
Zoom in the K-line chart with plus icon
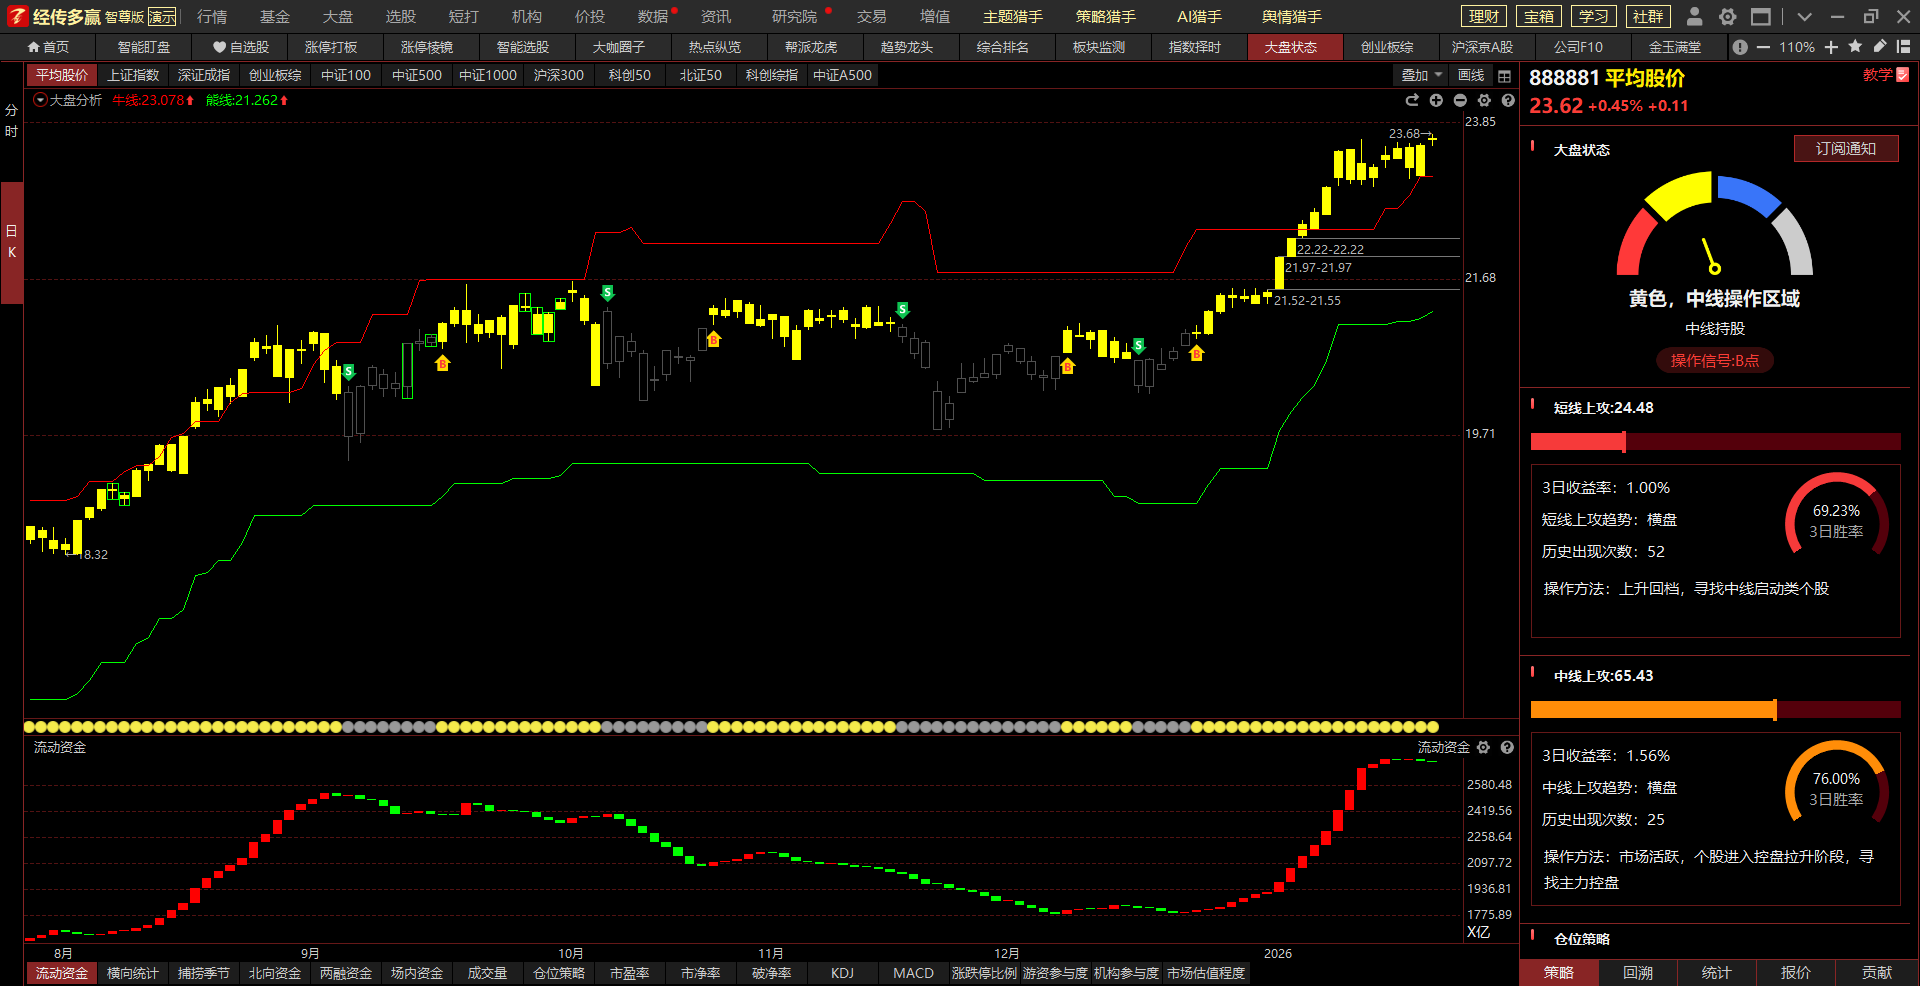[x=1436, y=100]
